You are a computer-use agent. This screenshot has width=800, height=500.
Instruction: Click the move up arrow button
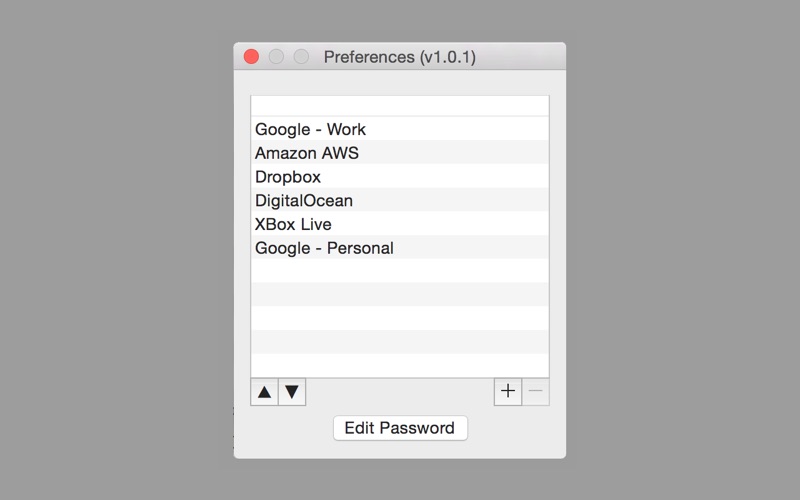click(x=264, y=392)
